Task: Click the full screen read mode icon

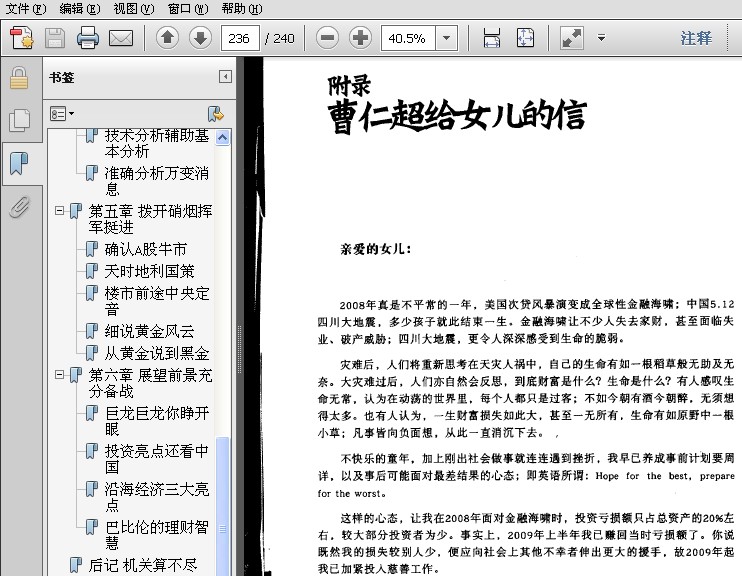Action: click(x=572, y=38)
